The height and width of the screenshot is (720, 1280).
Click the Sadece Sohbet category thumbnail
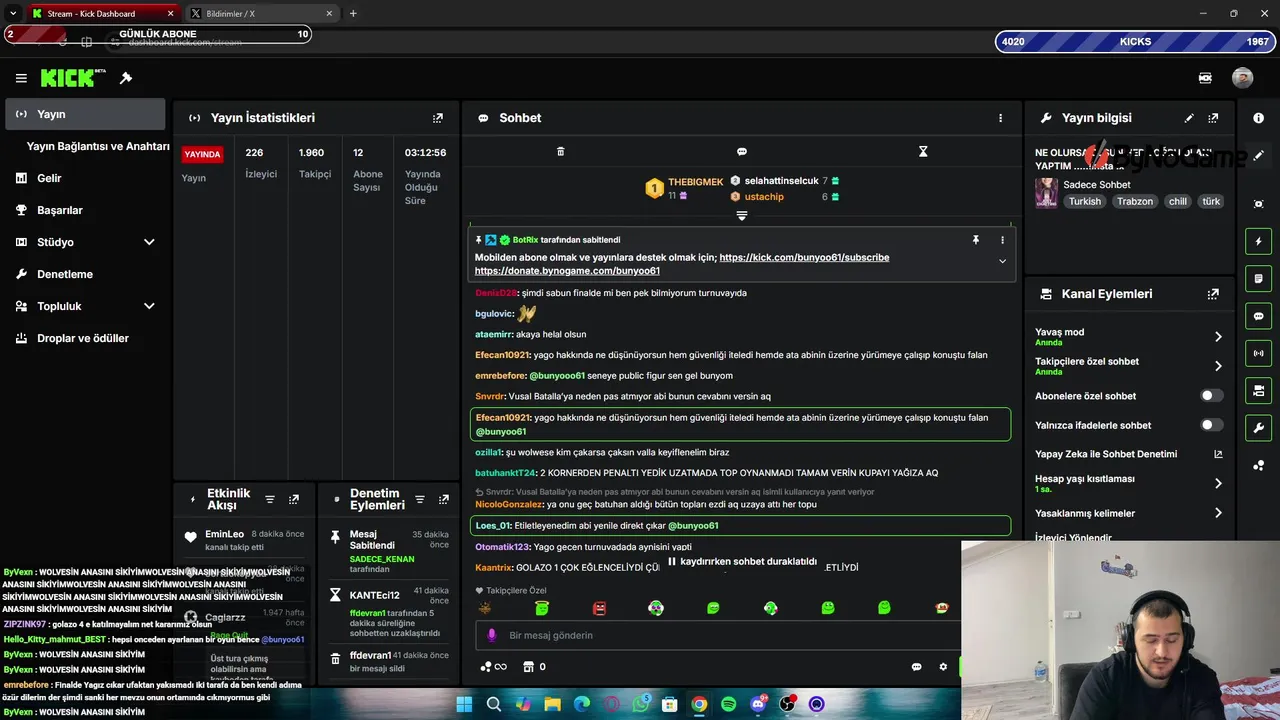point(1046,193)
